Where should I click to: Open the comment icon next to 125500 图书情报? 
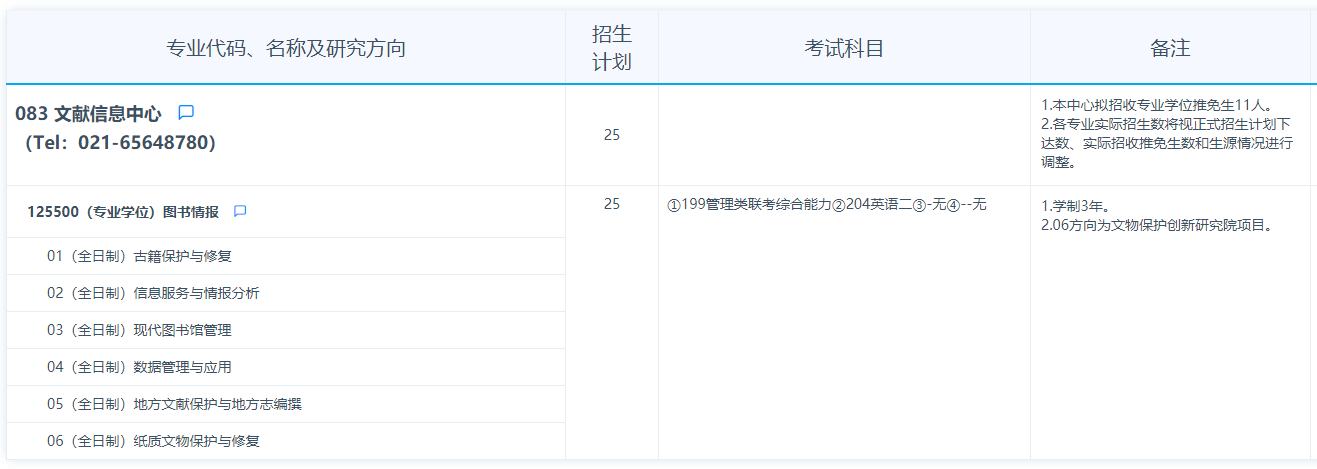pyautogui.click(x=240, y=212)
